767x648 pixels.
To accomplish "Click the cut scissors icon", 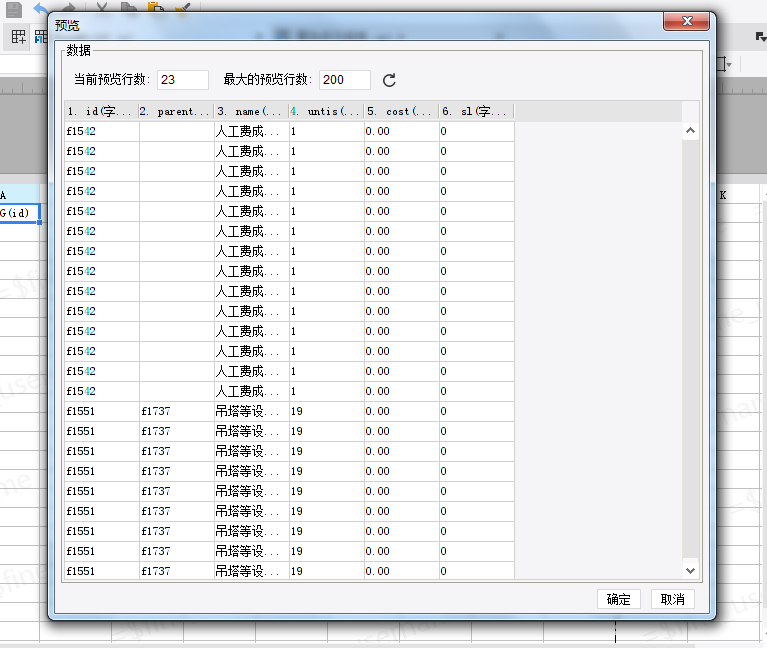I will tap(102, 7).
